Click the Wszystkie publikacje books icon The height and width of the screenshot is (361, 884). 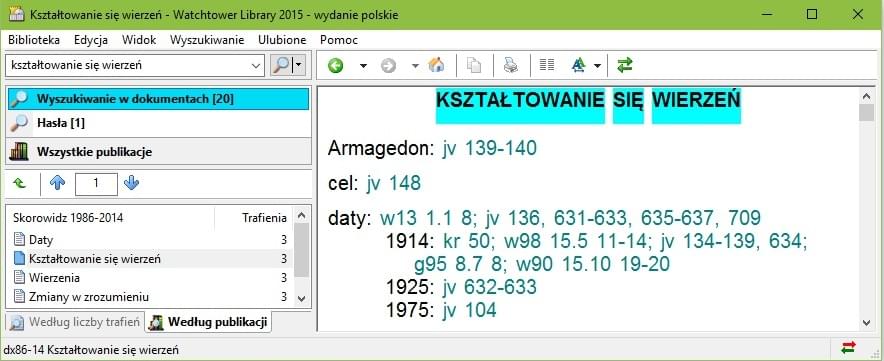[x=19, y=152]
